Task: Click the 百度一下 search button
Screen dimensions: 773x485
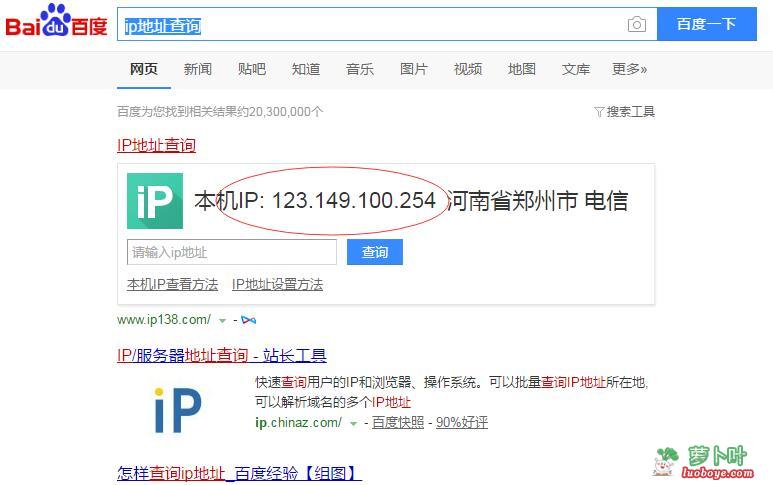Action: click(x=706, y=24)
